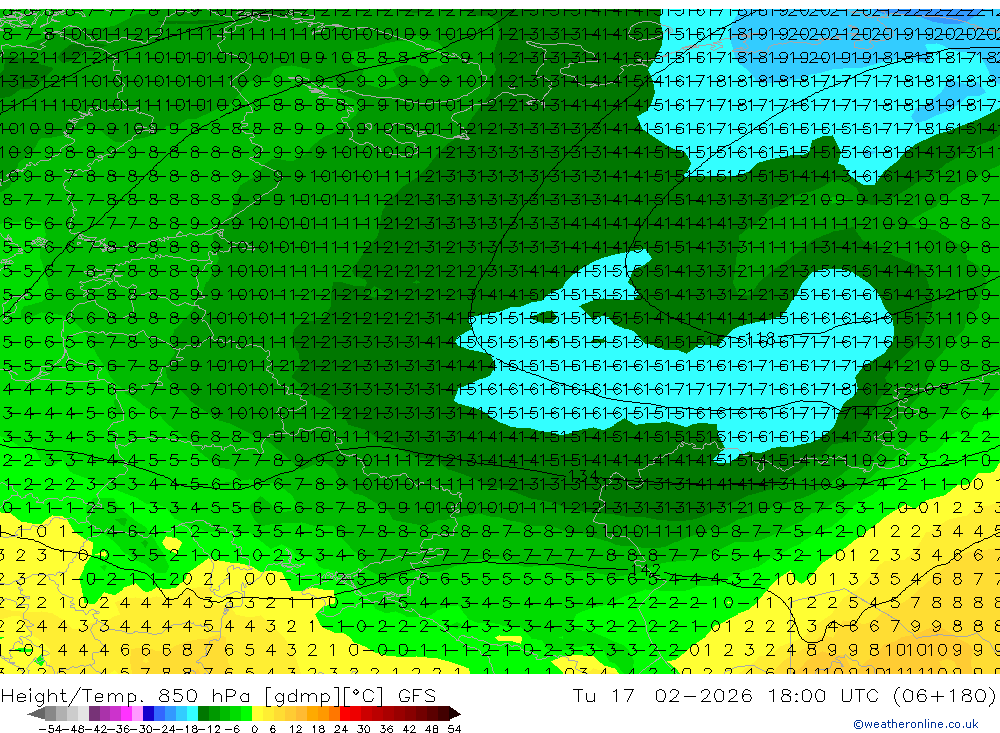Click the dark gray left arrow of color legend
The width and height of the screenshot is (1000, 733).
(x=36, y=714)
